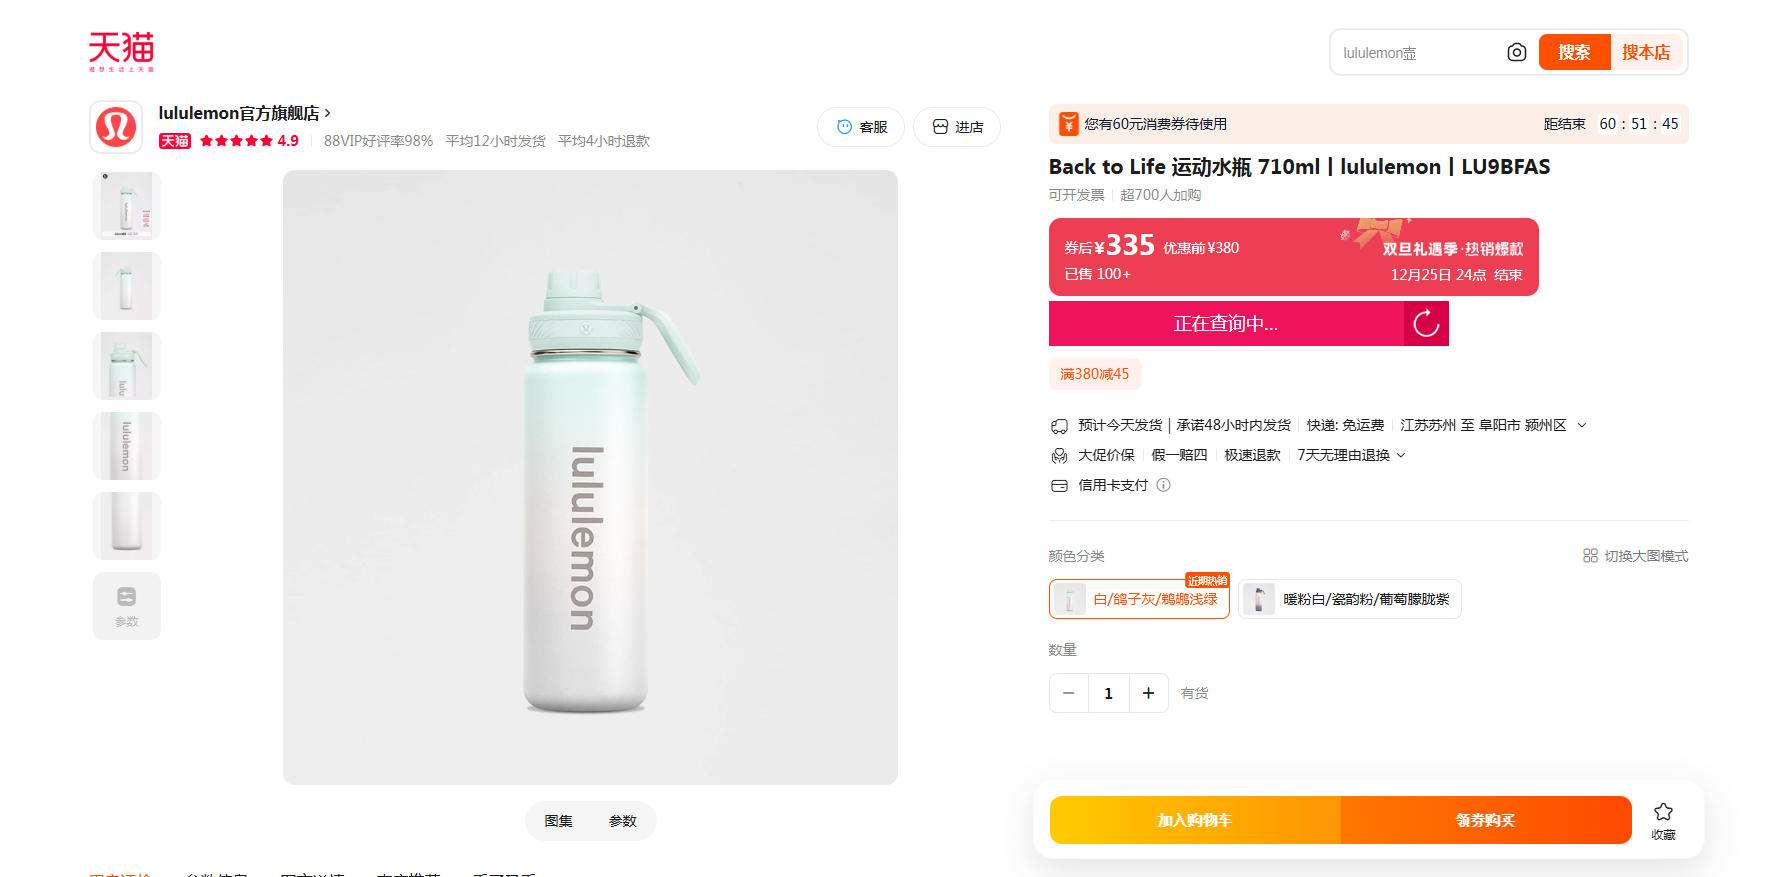Click the lululemon壶 search input field
Screen dimensions: 1770x877
1415,53
